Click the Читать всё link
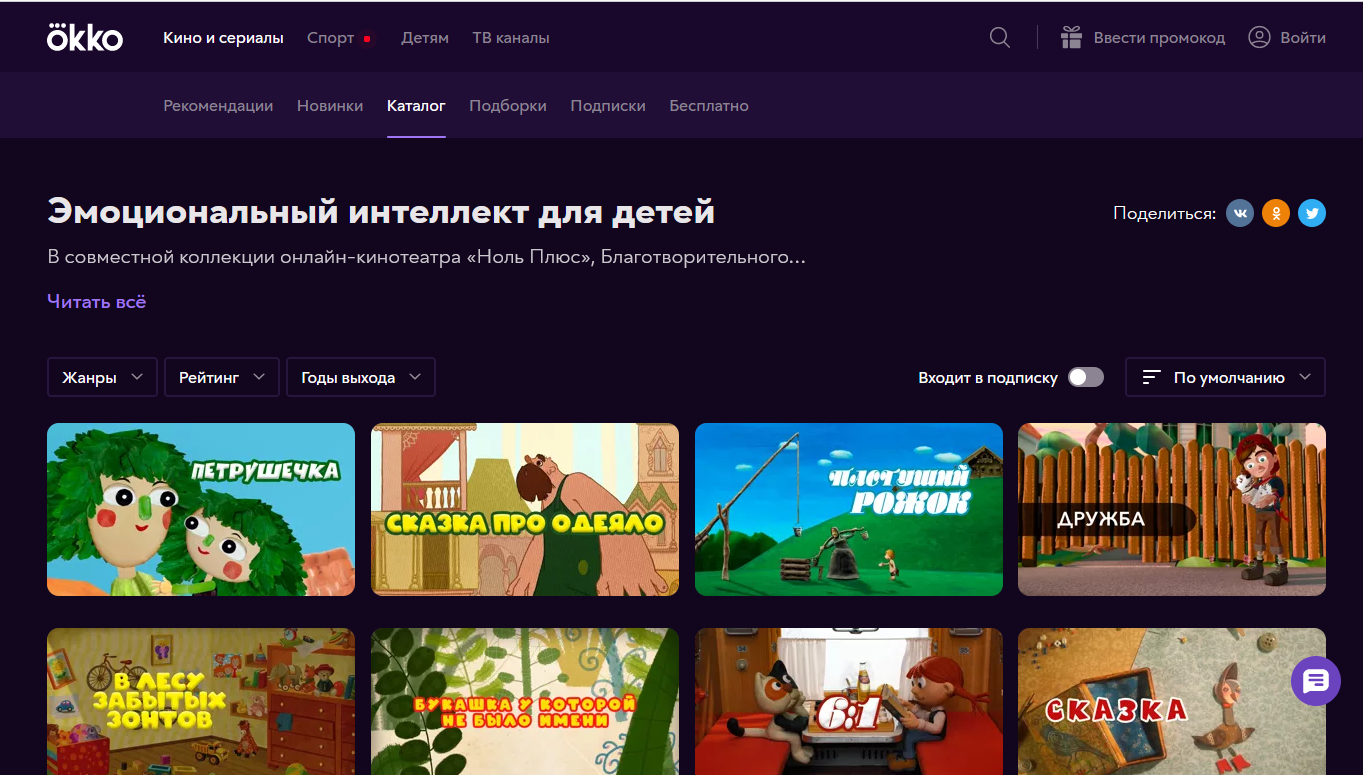1363x775 pixels. pyautogui.click(x=96, y=301)
